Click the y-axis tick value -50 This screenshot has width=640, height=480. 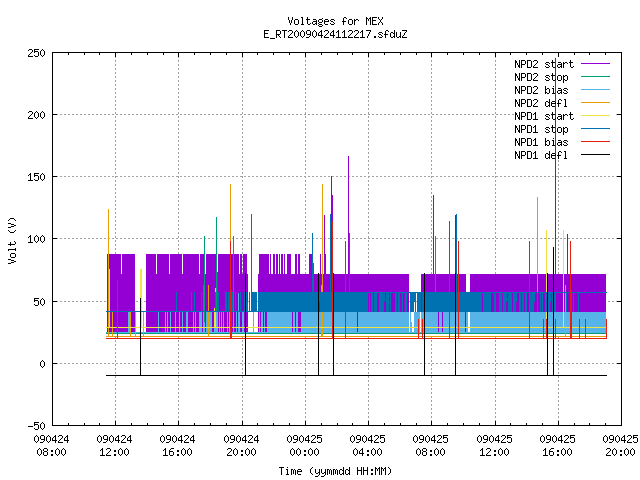tap(36, 426)
